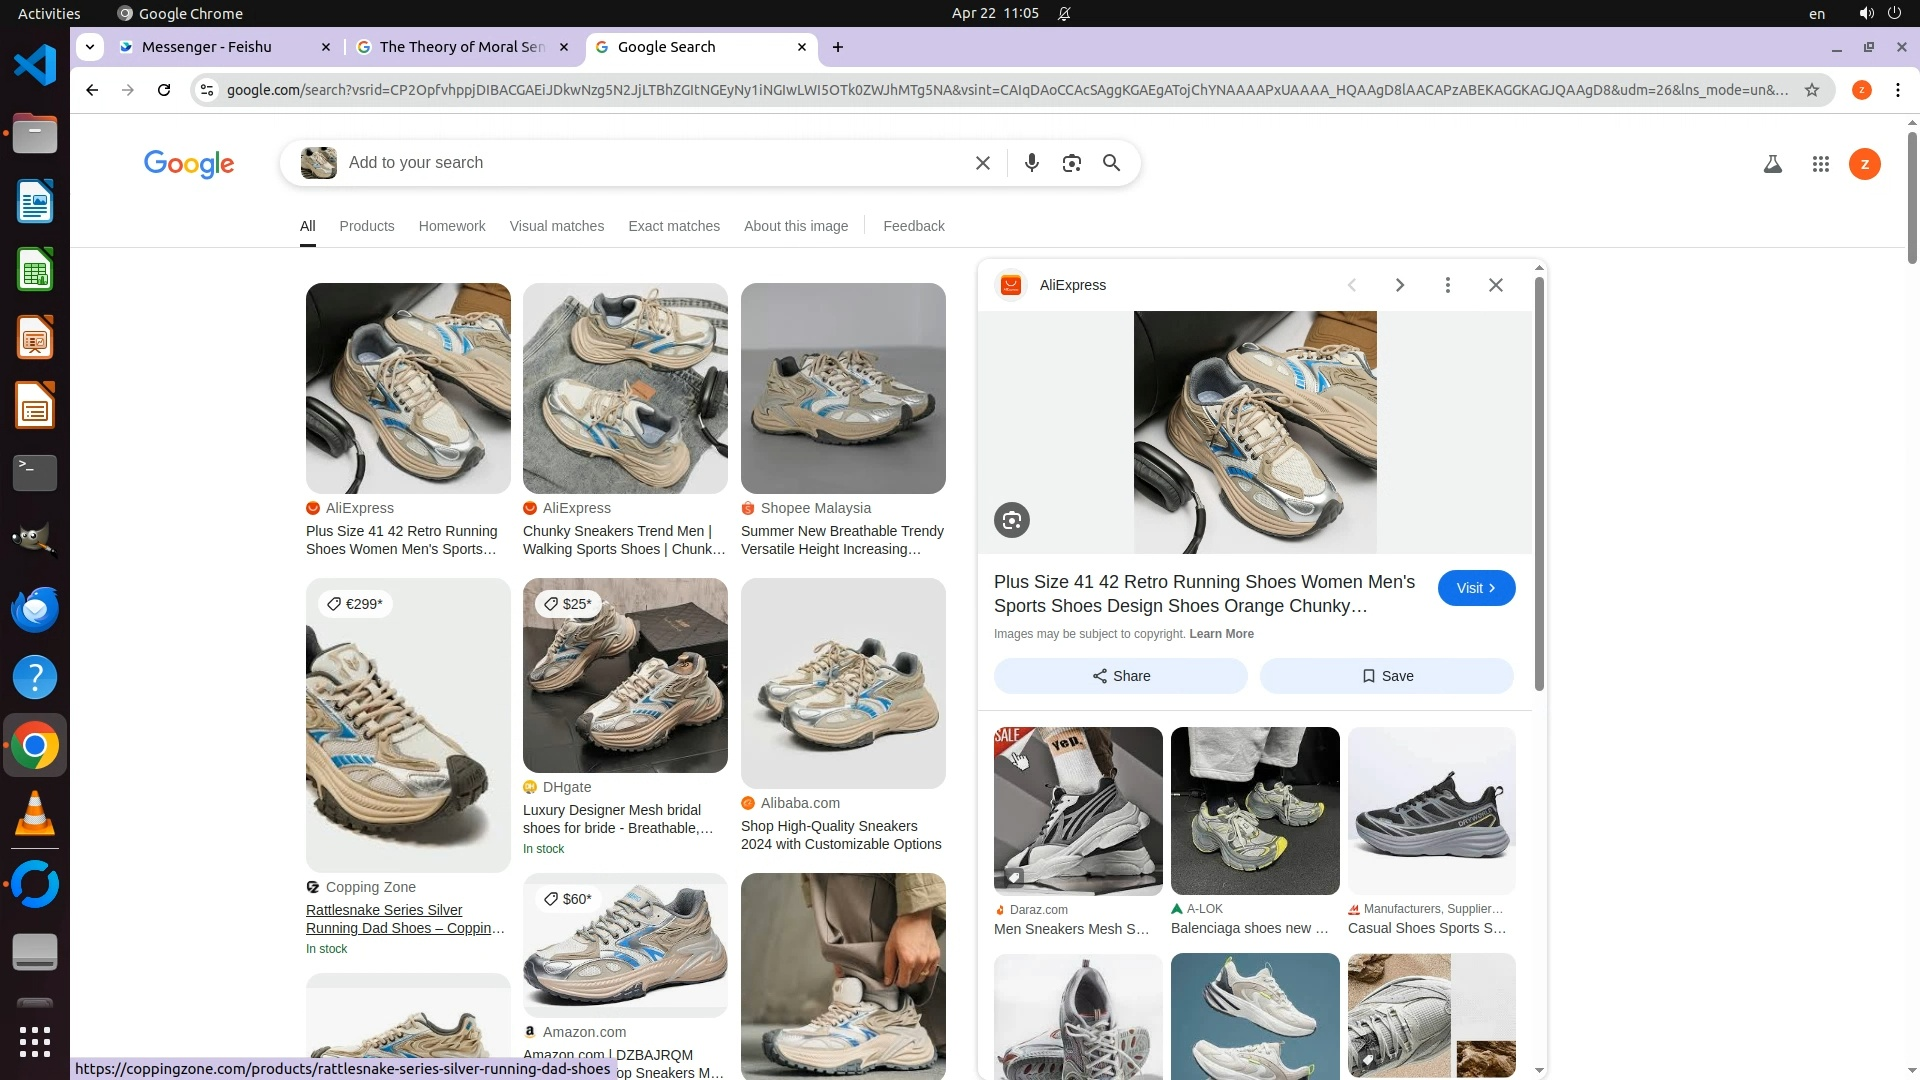Click the Lens icon on preview image

pos(1011,520)
